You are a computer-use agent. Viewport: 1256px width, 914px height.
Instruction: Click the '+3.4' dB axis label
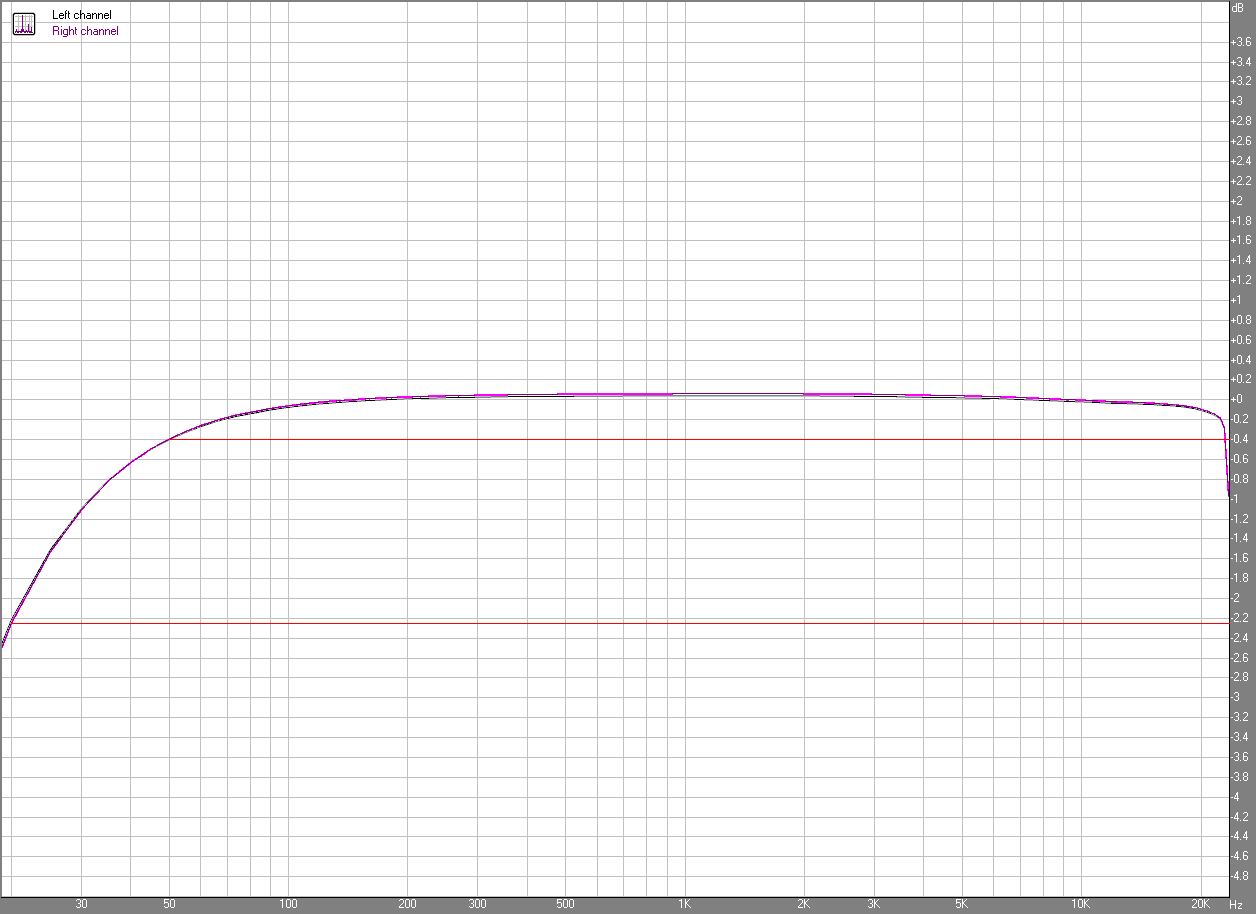[1240, 62]
